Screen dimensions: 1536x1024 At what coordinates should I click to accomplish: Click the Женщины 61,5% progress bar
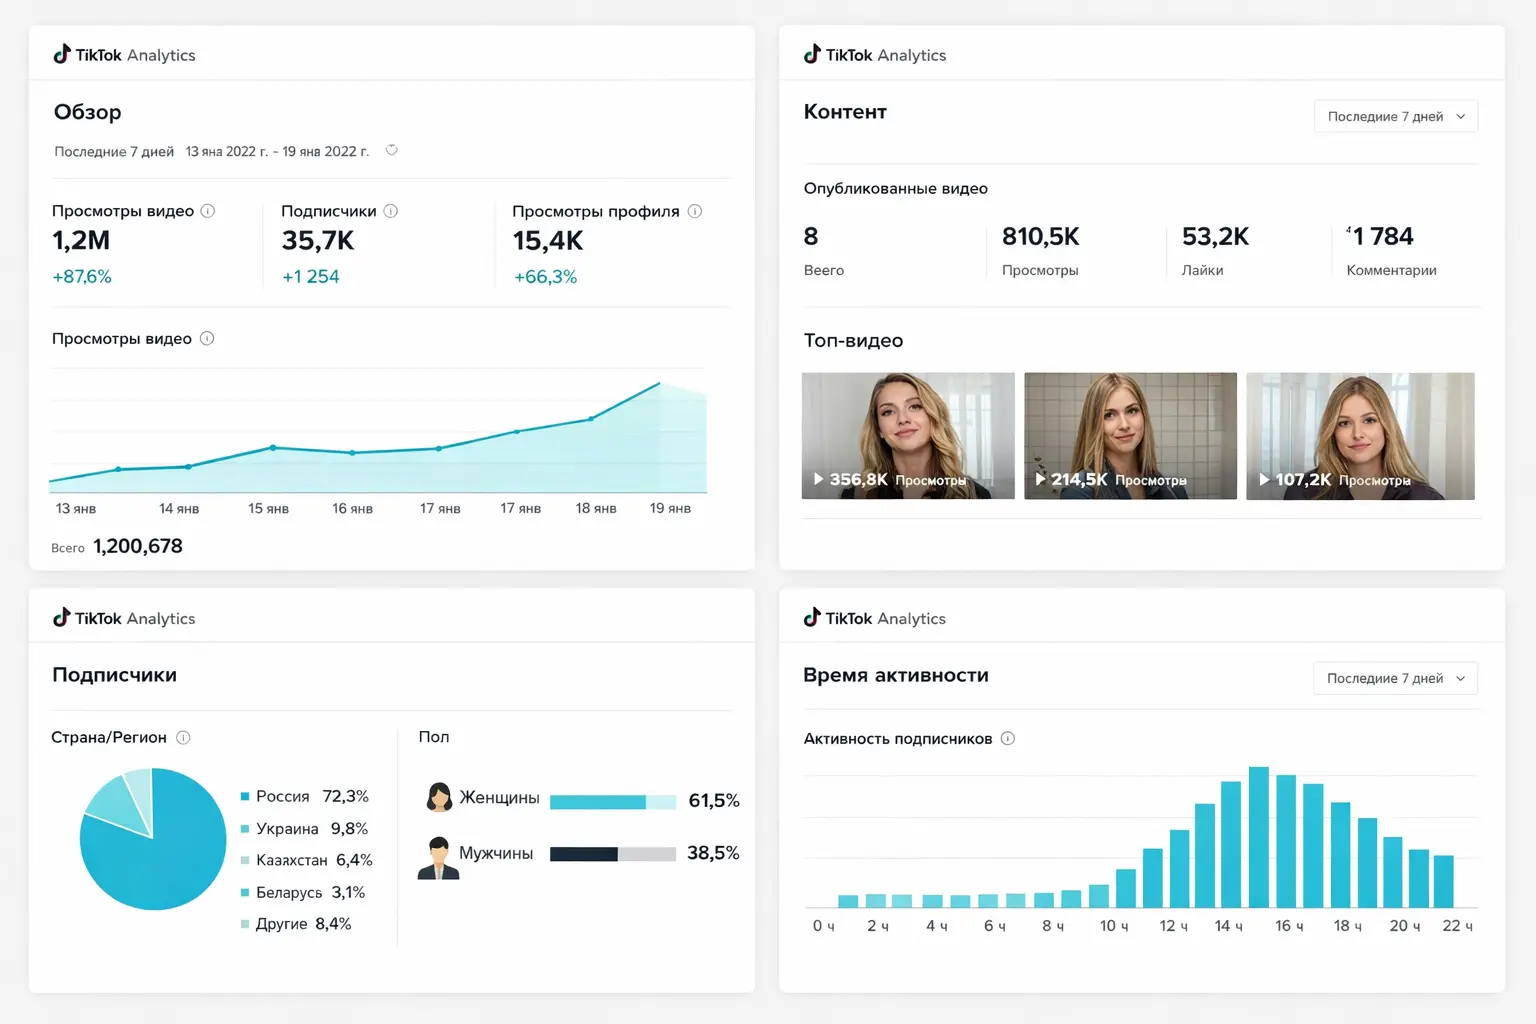612,802
